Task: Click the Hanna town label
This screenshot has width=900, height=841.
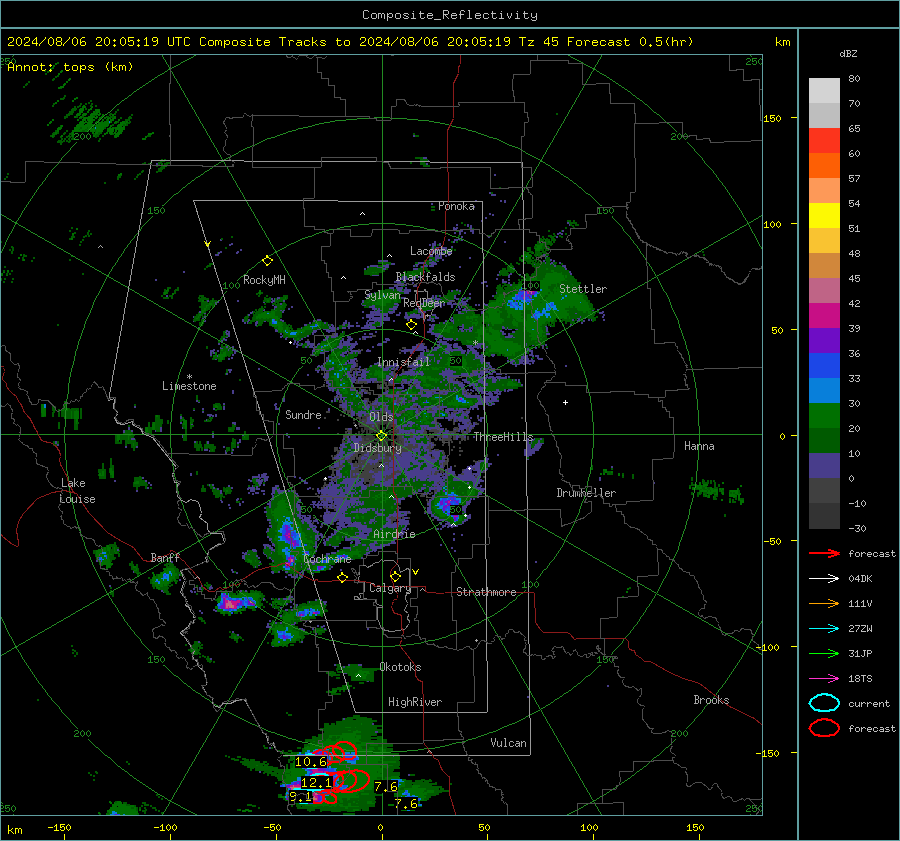Action: 699,446
